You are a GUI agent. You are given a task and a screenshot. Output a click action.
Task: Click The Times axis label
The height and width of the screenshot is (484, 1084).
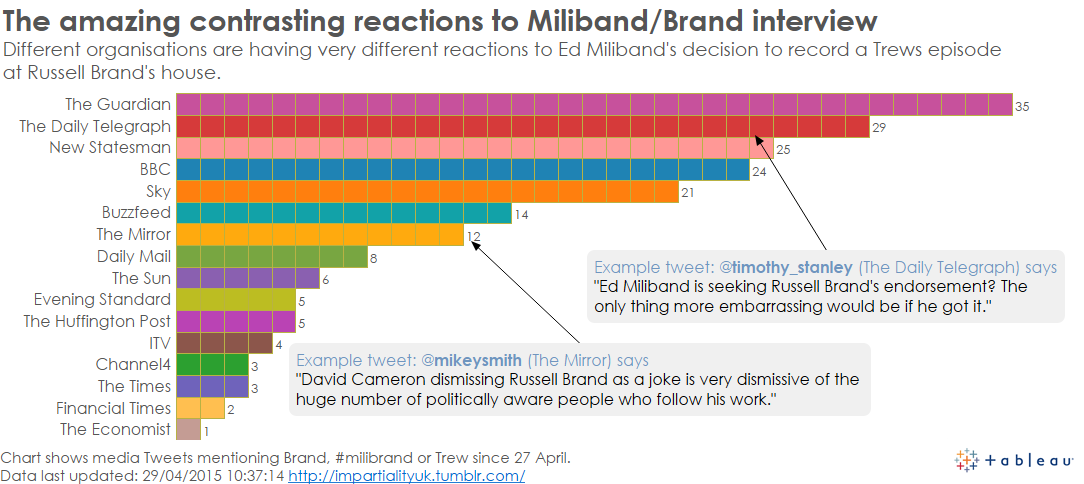click(134, 386)
